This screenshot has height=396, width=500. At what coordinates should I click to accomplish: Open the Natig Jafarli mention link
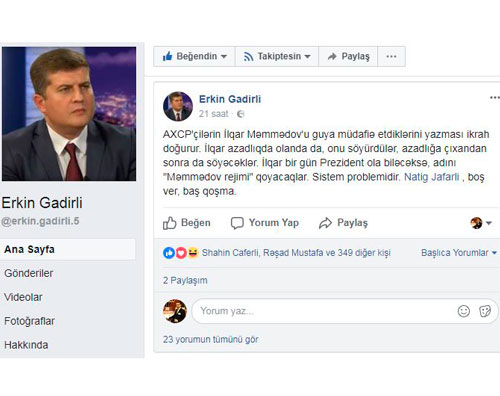click(x=431, y=177)
